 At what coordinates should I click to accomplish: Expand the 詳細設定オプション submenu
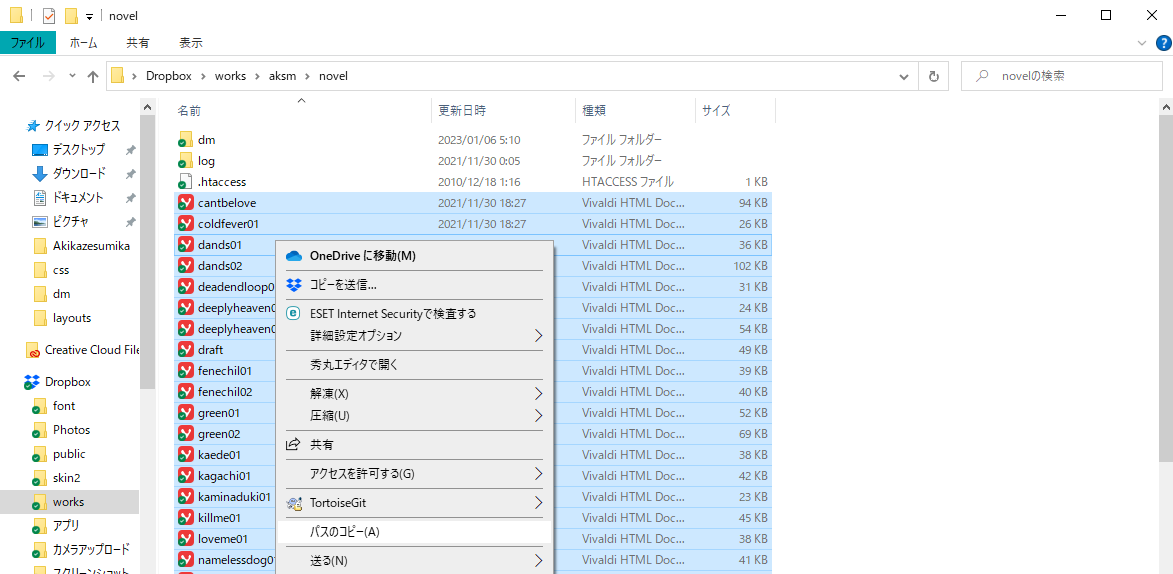538,336
